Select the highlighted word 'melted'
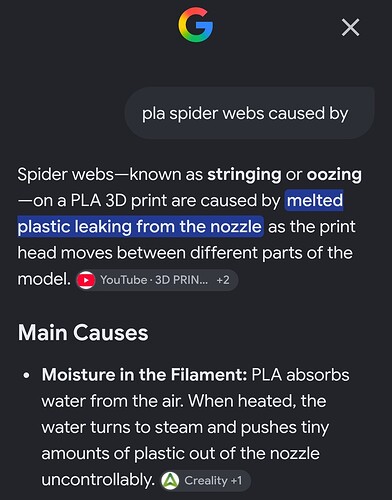 [314, 200]
